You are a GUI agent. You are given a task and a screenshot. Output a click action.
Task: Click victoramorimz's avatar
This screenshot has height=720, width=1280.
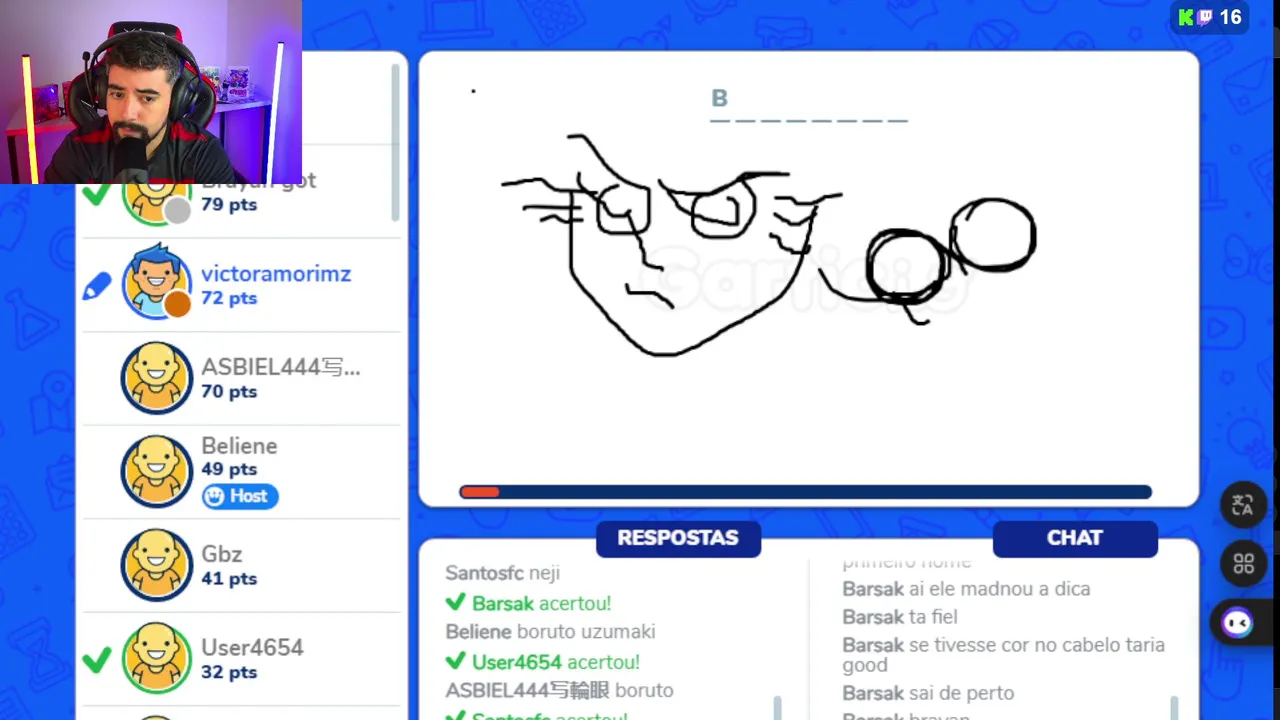[x=157, y=284]
